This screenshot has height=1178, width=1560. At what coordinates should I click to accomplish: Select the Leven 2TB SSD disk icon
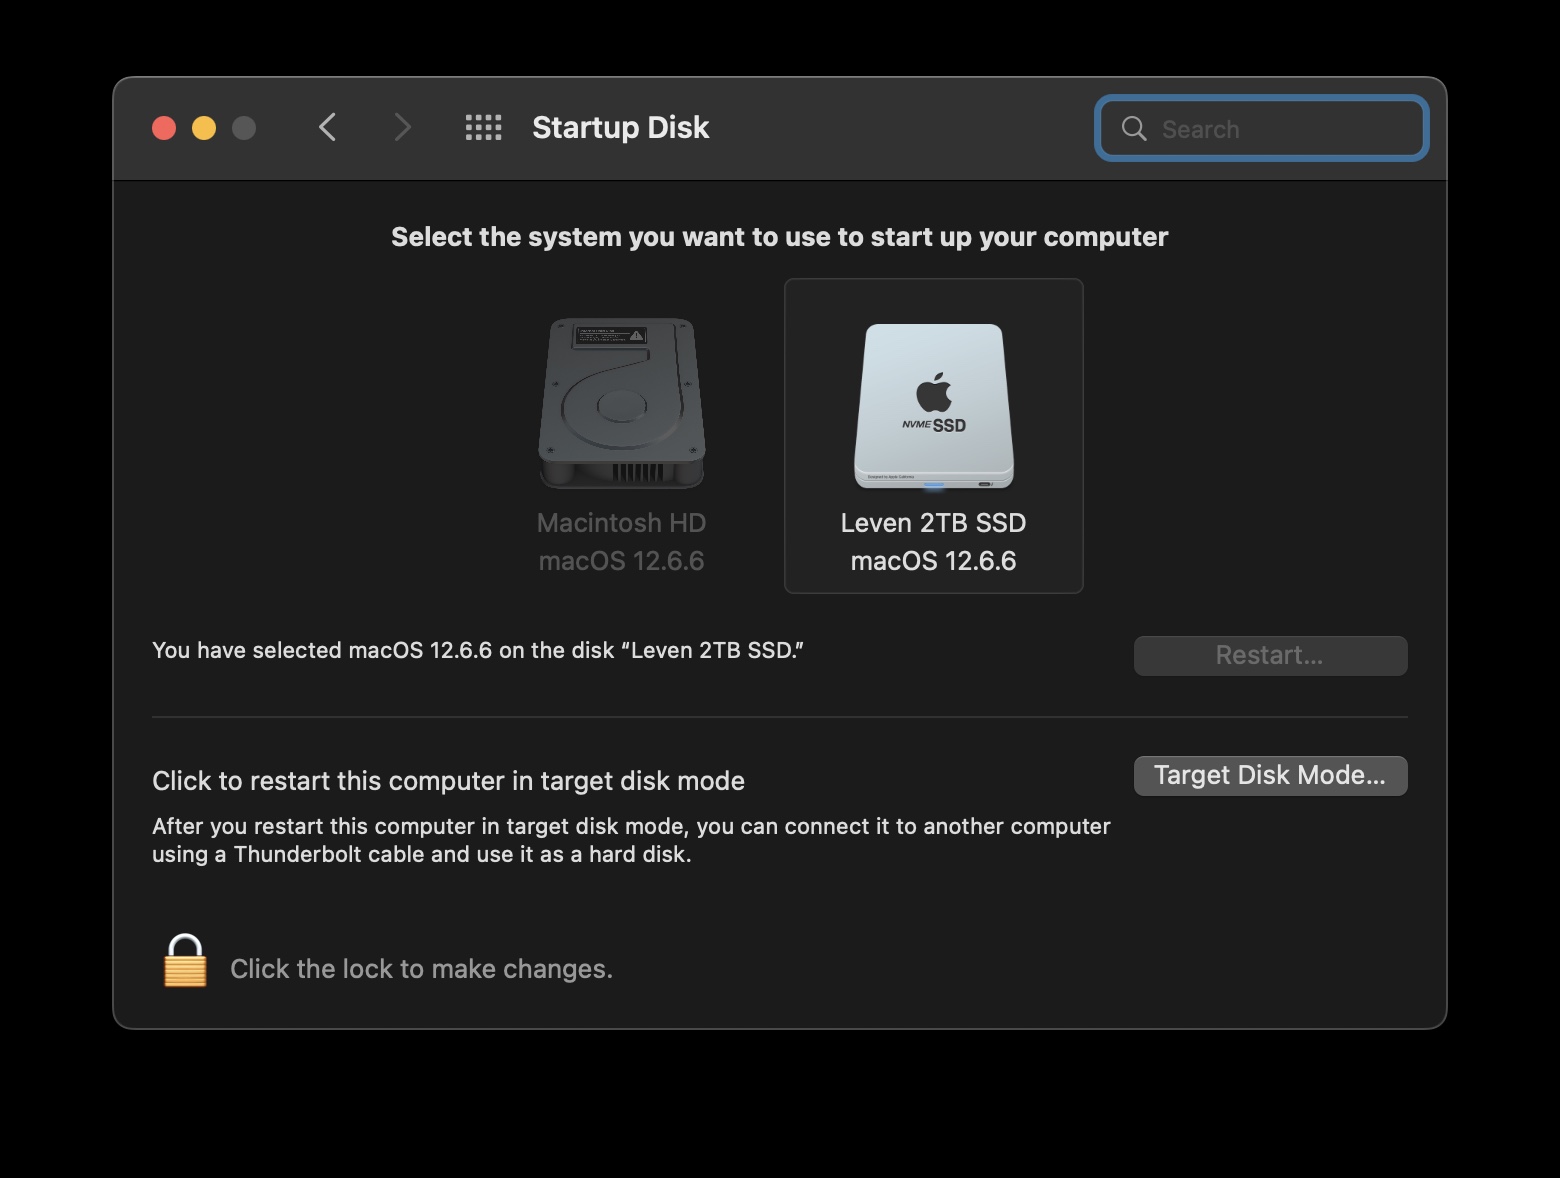[934, 406]
